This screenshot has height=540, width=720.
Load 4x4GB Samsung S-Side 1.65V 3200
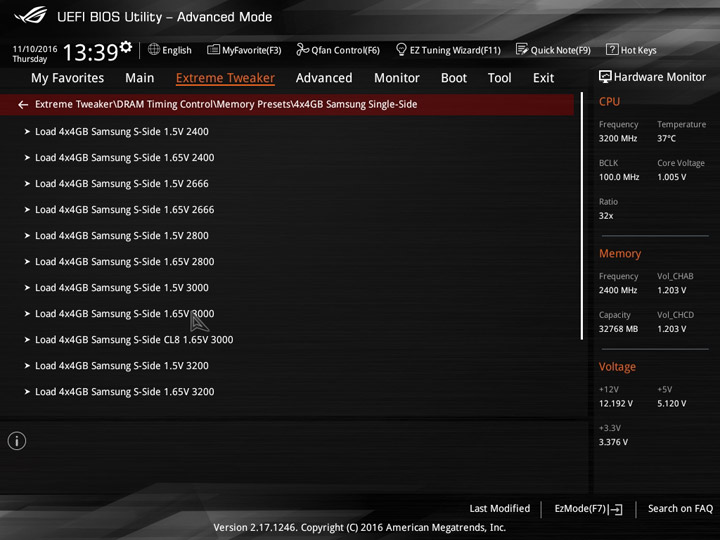(124, 392)
